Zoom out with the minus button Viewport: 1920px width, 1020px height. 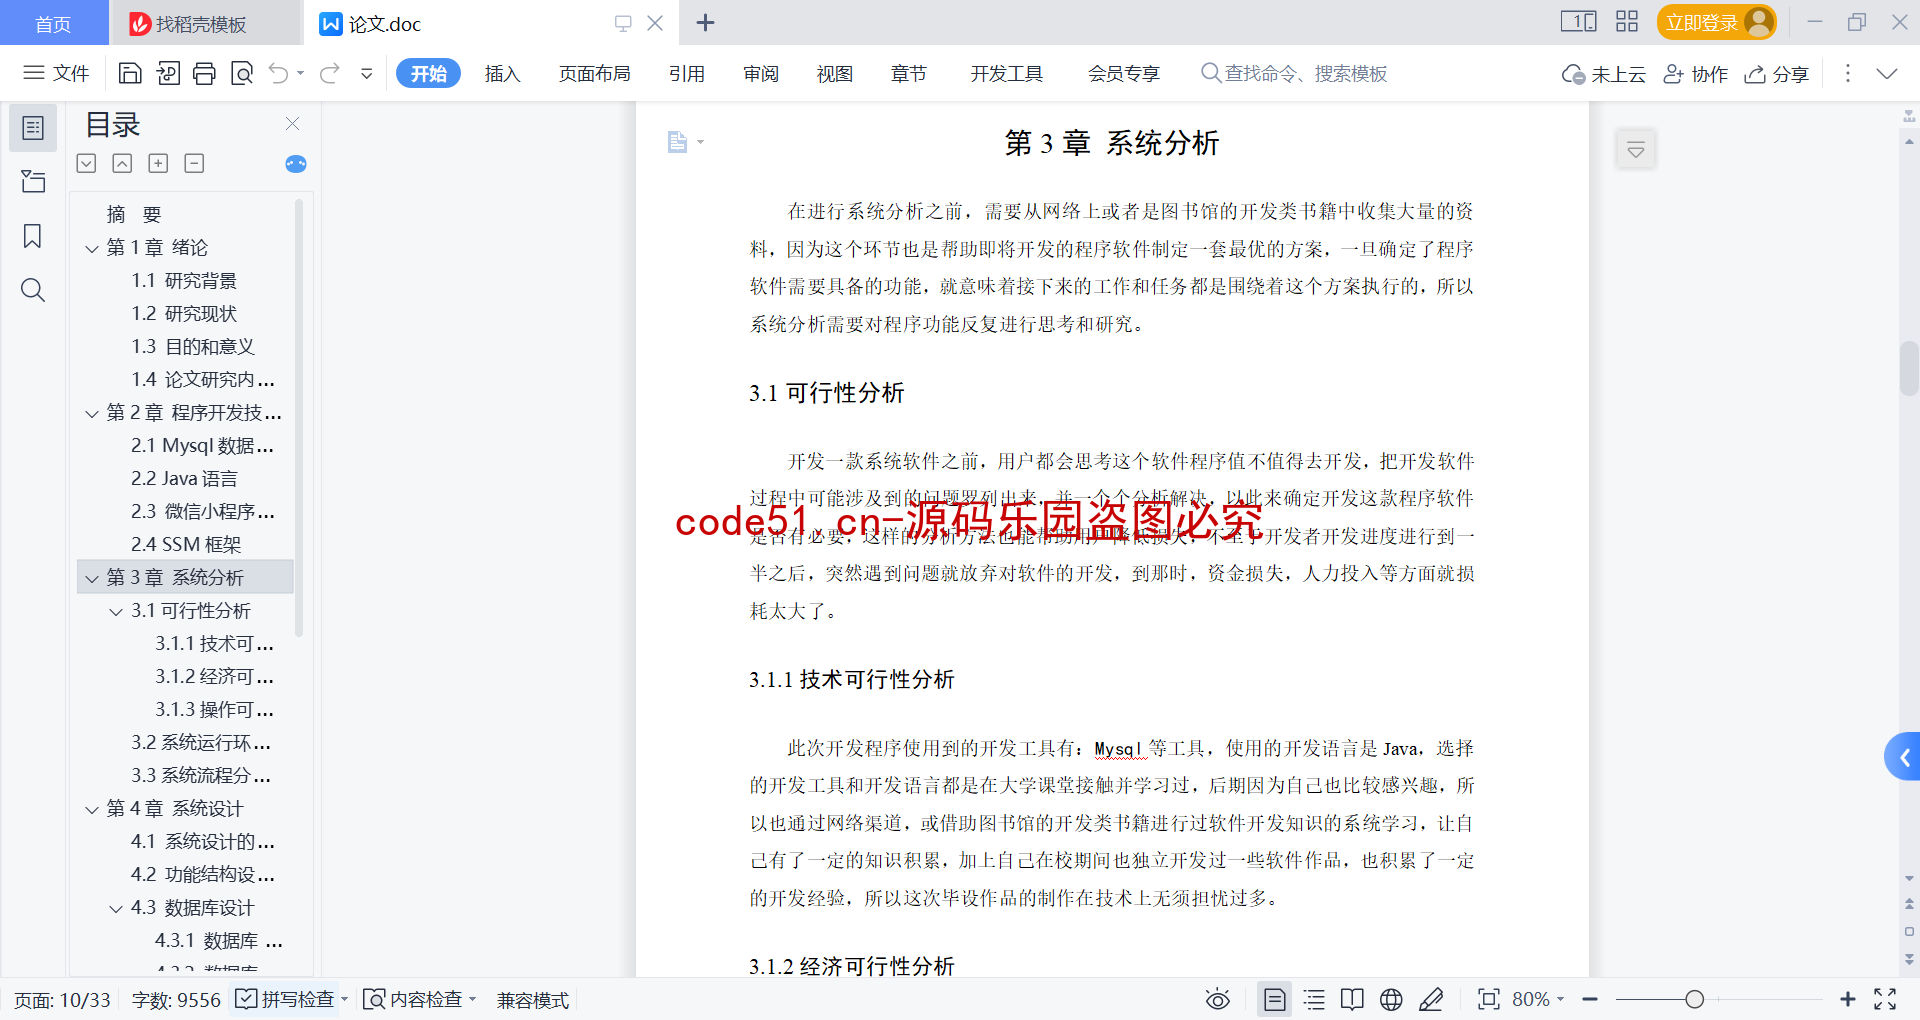click(1590, 999)
